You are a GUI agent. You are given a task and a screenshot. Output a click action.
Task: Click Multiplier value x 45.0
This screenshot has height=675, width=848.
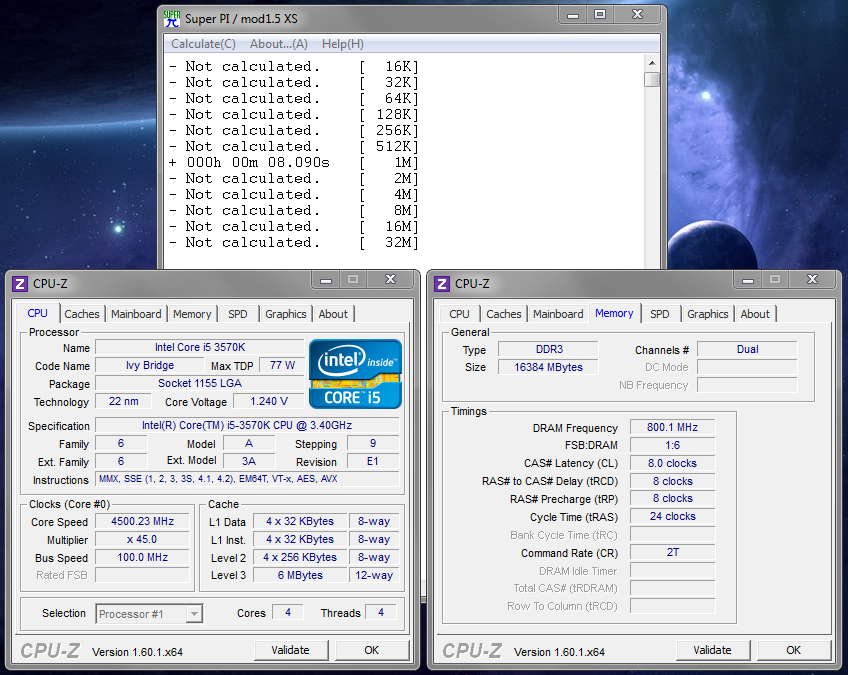point(143,539)
